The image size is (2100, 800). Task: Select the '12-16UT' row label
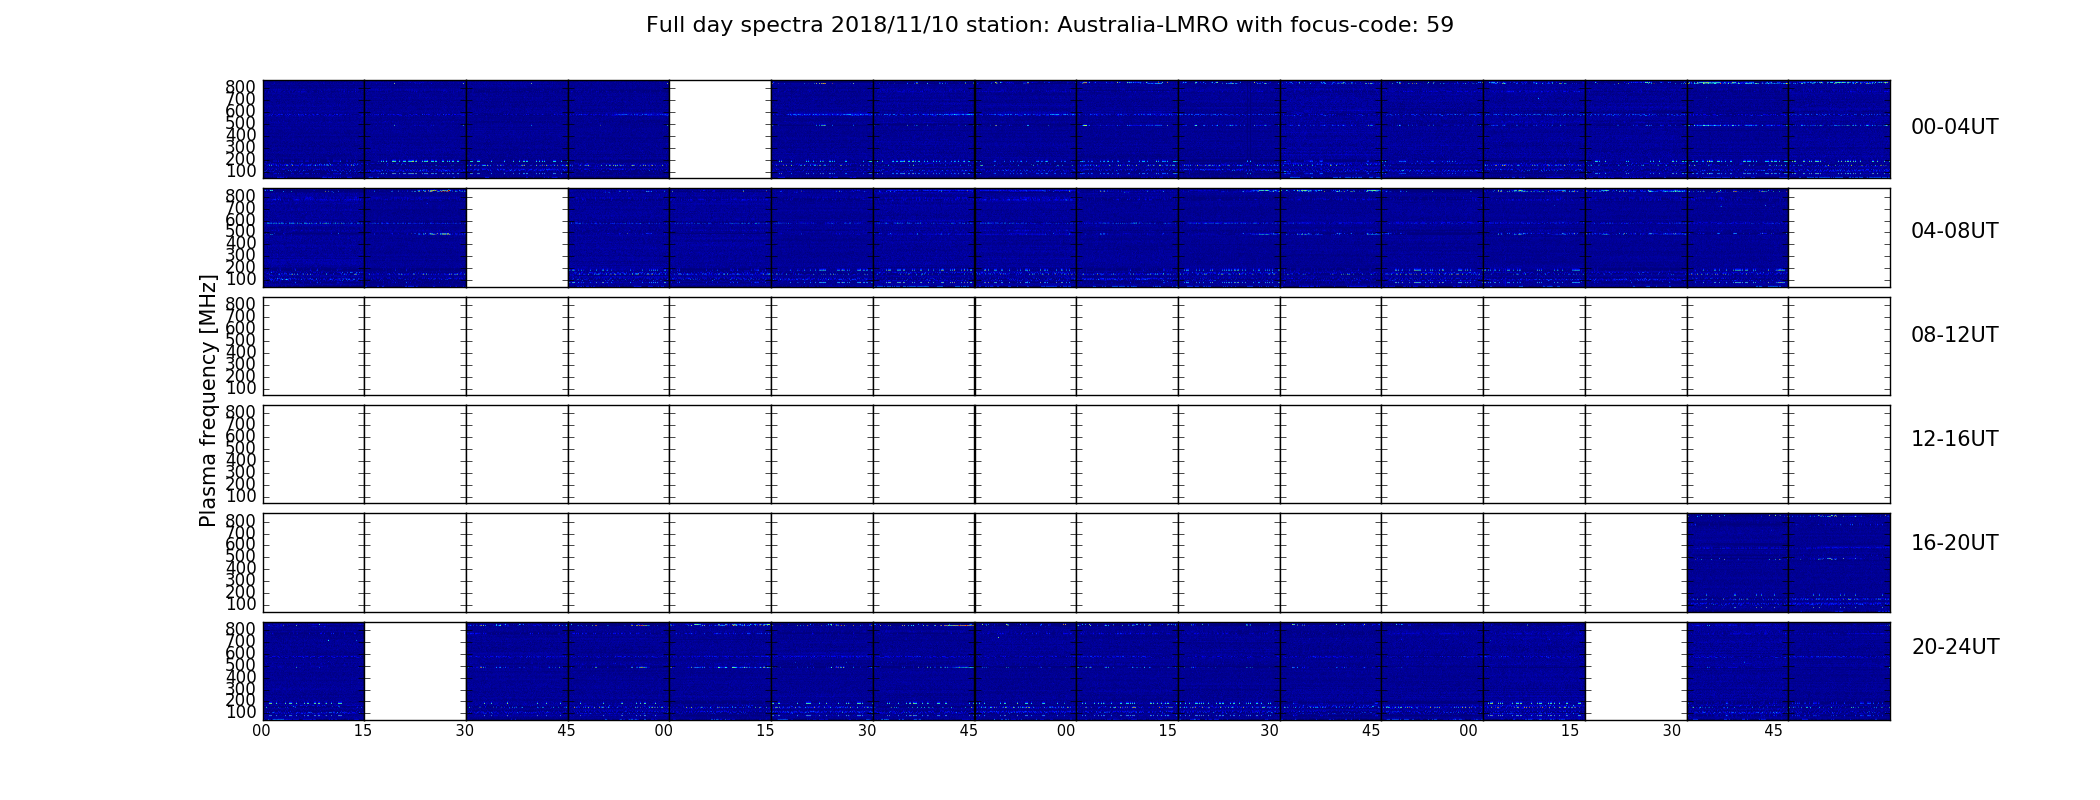coord(1955,439)
